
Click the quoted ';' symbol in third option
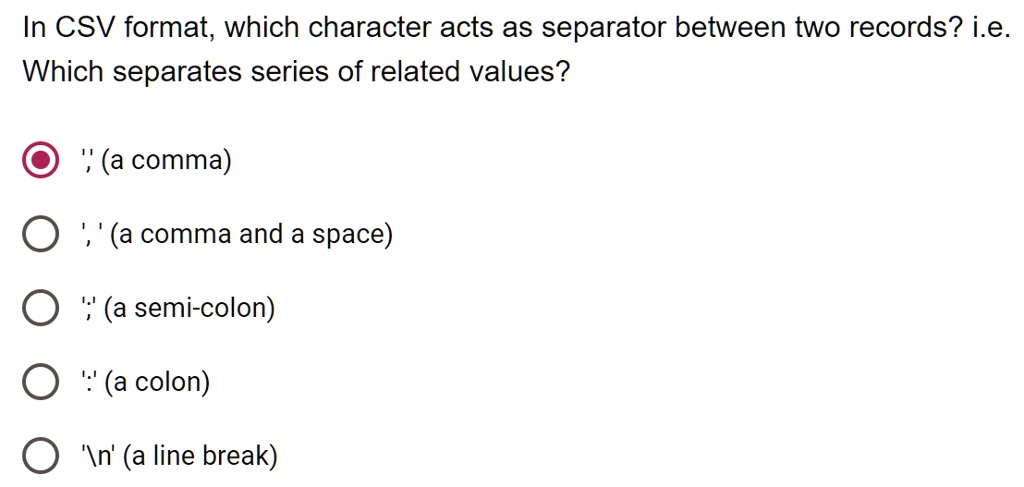point(89,308)
